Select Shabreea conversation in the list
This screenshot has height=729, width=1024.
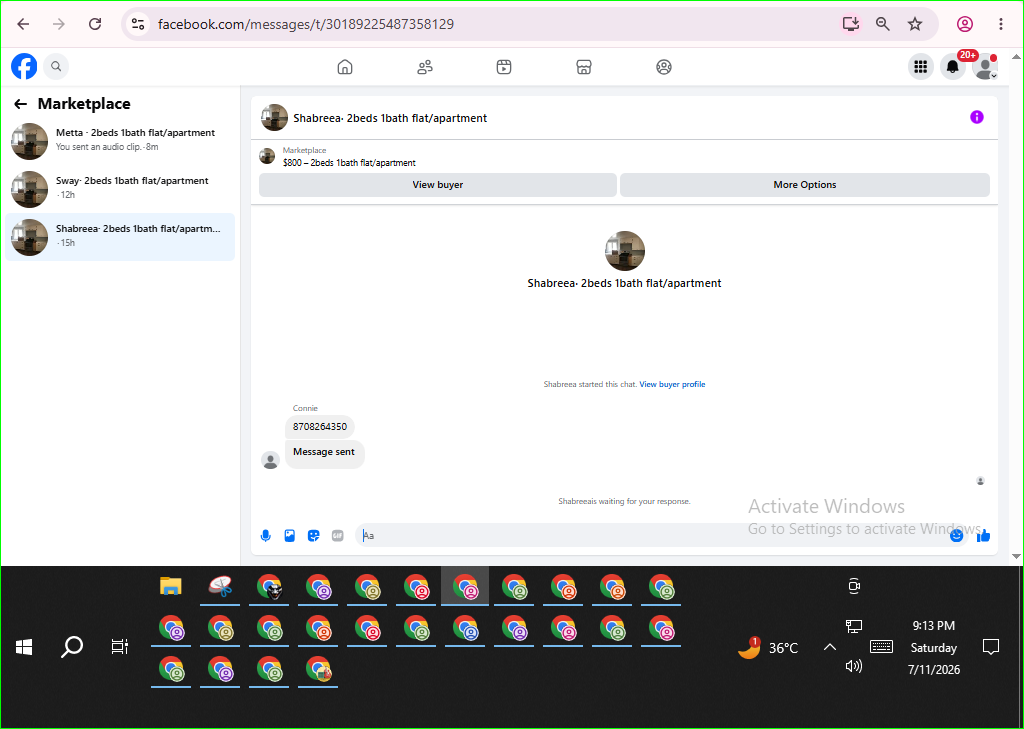click(120, 237)
